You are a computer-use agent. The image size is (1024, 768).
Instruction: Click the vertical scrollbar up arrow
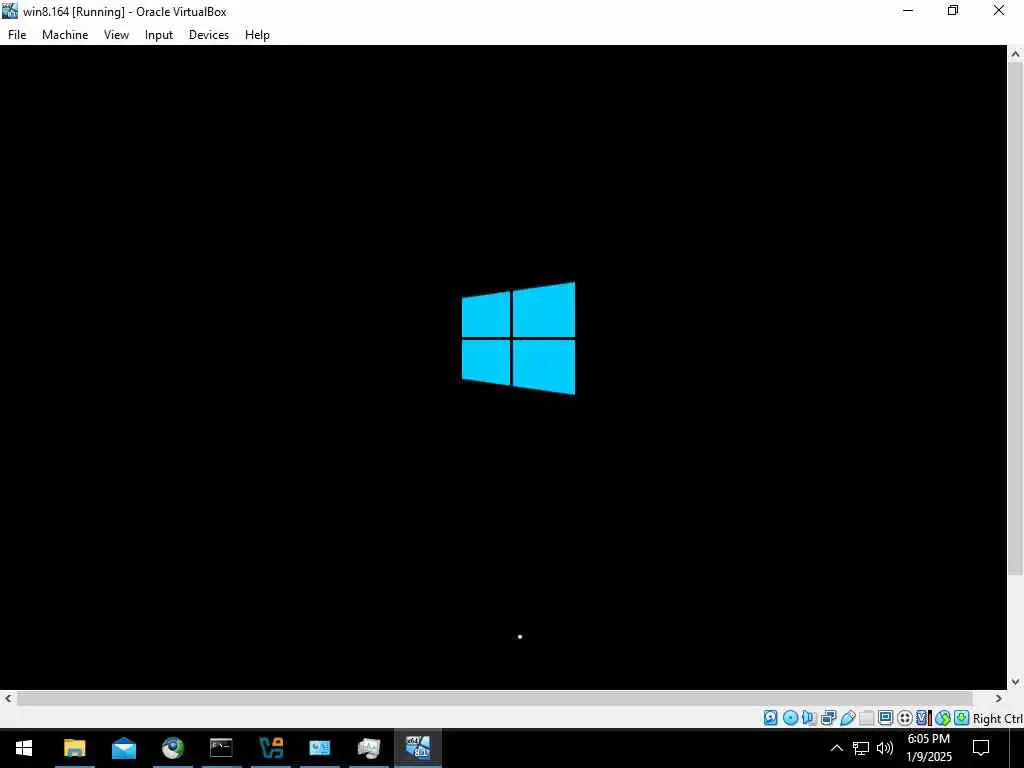[x=1015, y=54]
